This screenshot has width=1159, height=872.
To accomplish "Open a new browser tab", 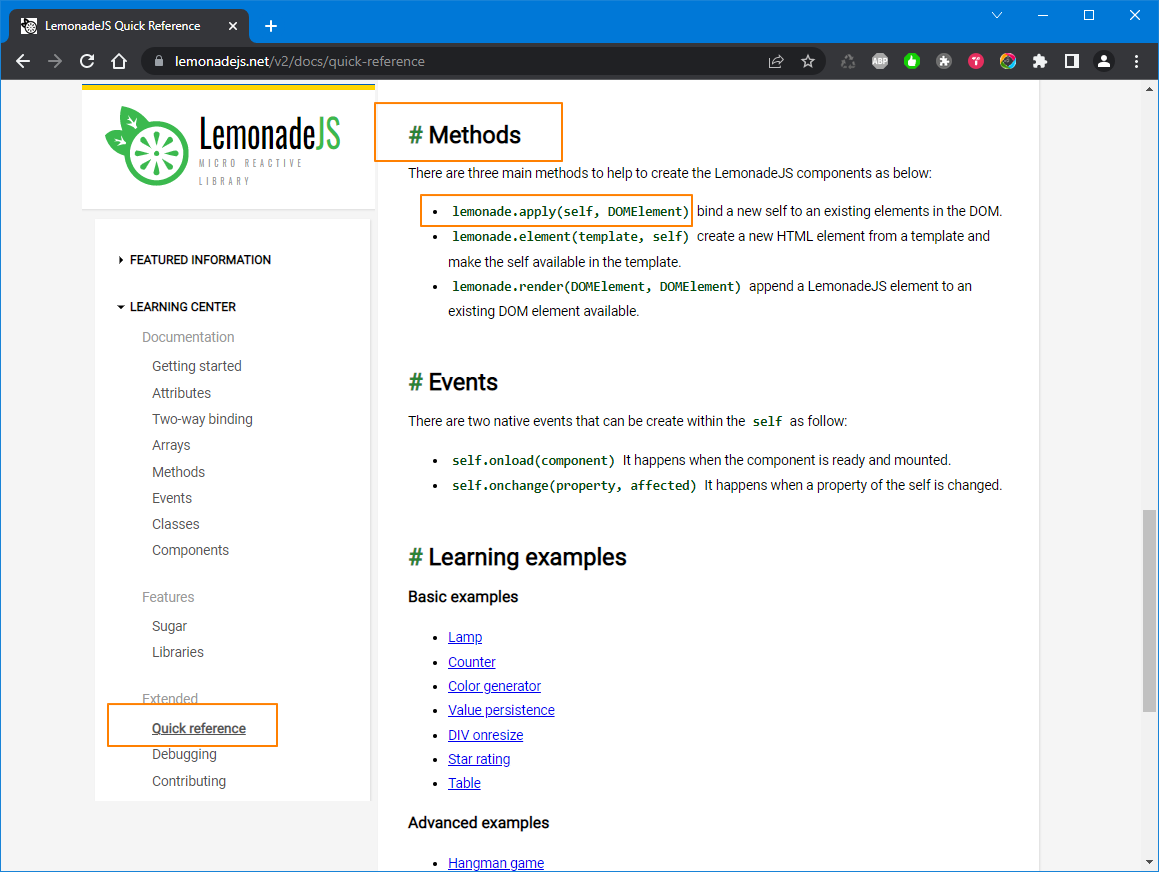I will pyautogui.click(x=271, y=26).
